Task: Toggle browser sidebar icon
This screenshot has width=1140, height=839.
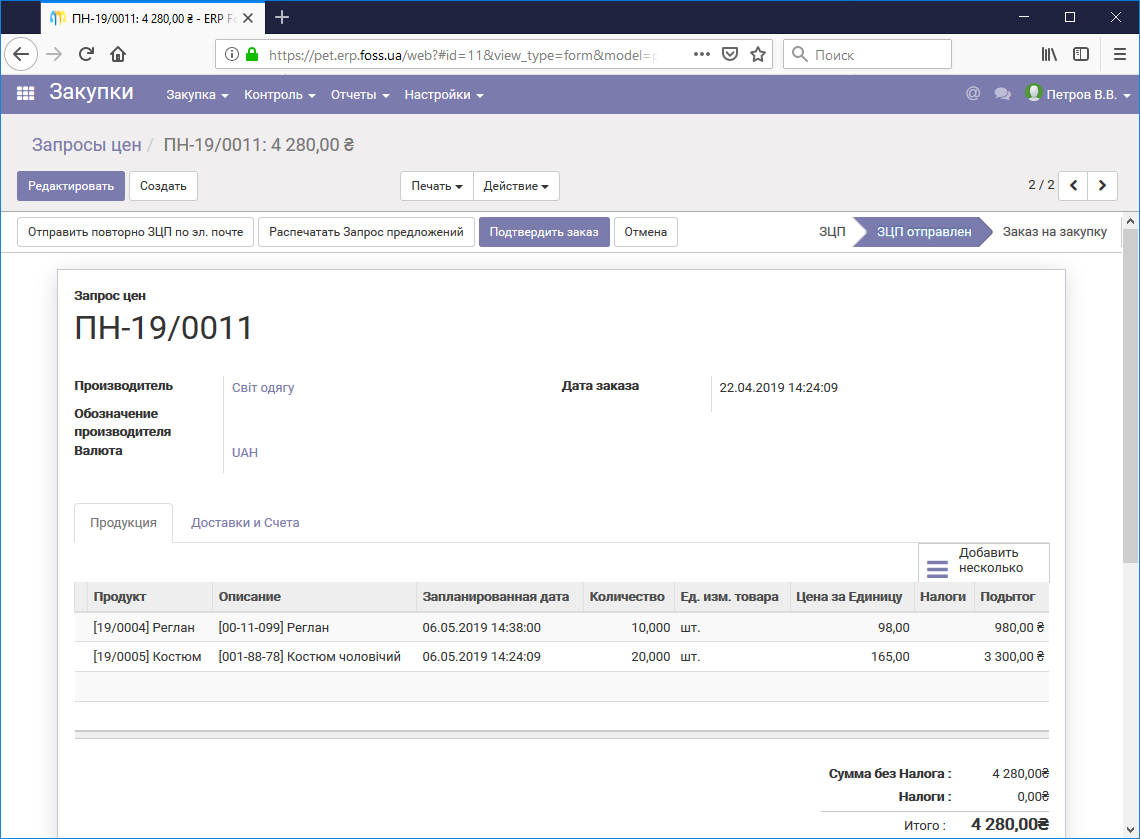Action: (x=1081, y=55)
